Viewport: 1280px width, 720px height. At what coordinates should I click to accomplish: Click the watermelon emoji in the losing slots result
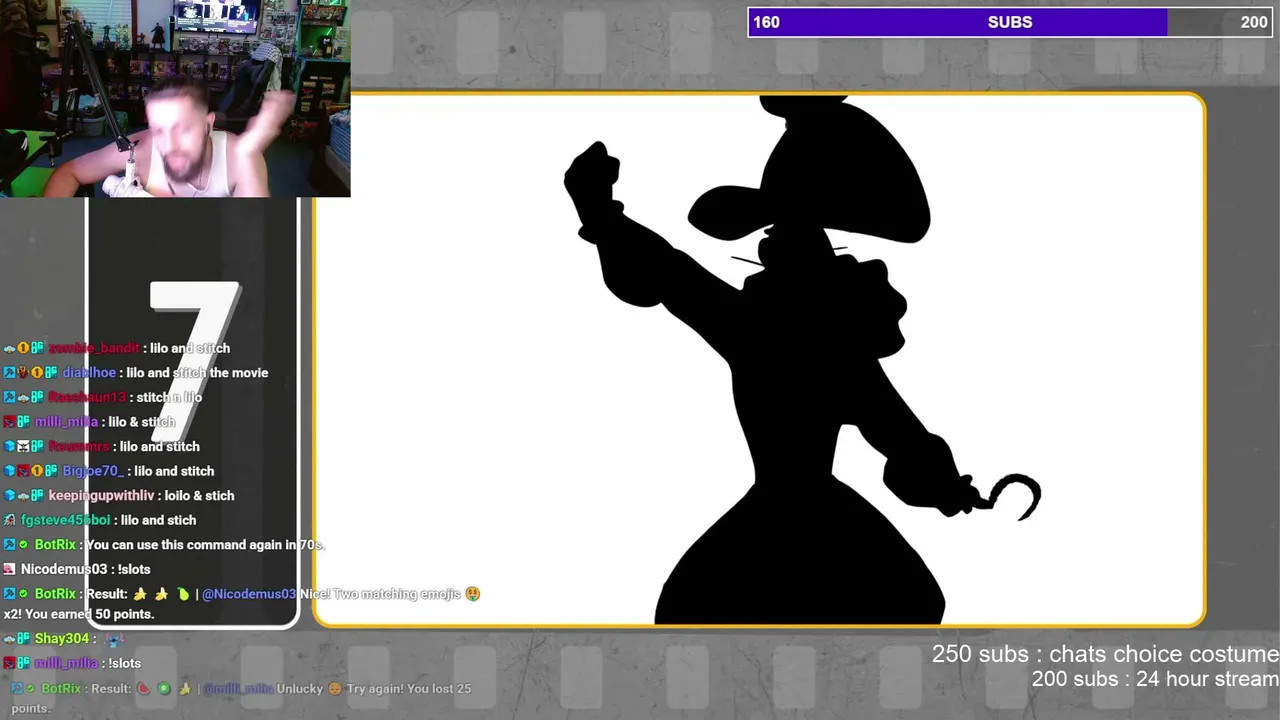[142, 689]
